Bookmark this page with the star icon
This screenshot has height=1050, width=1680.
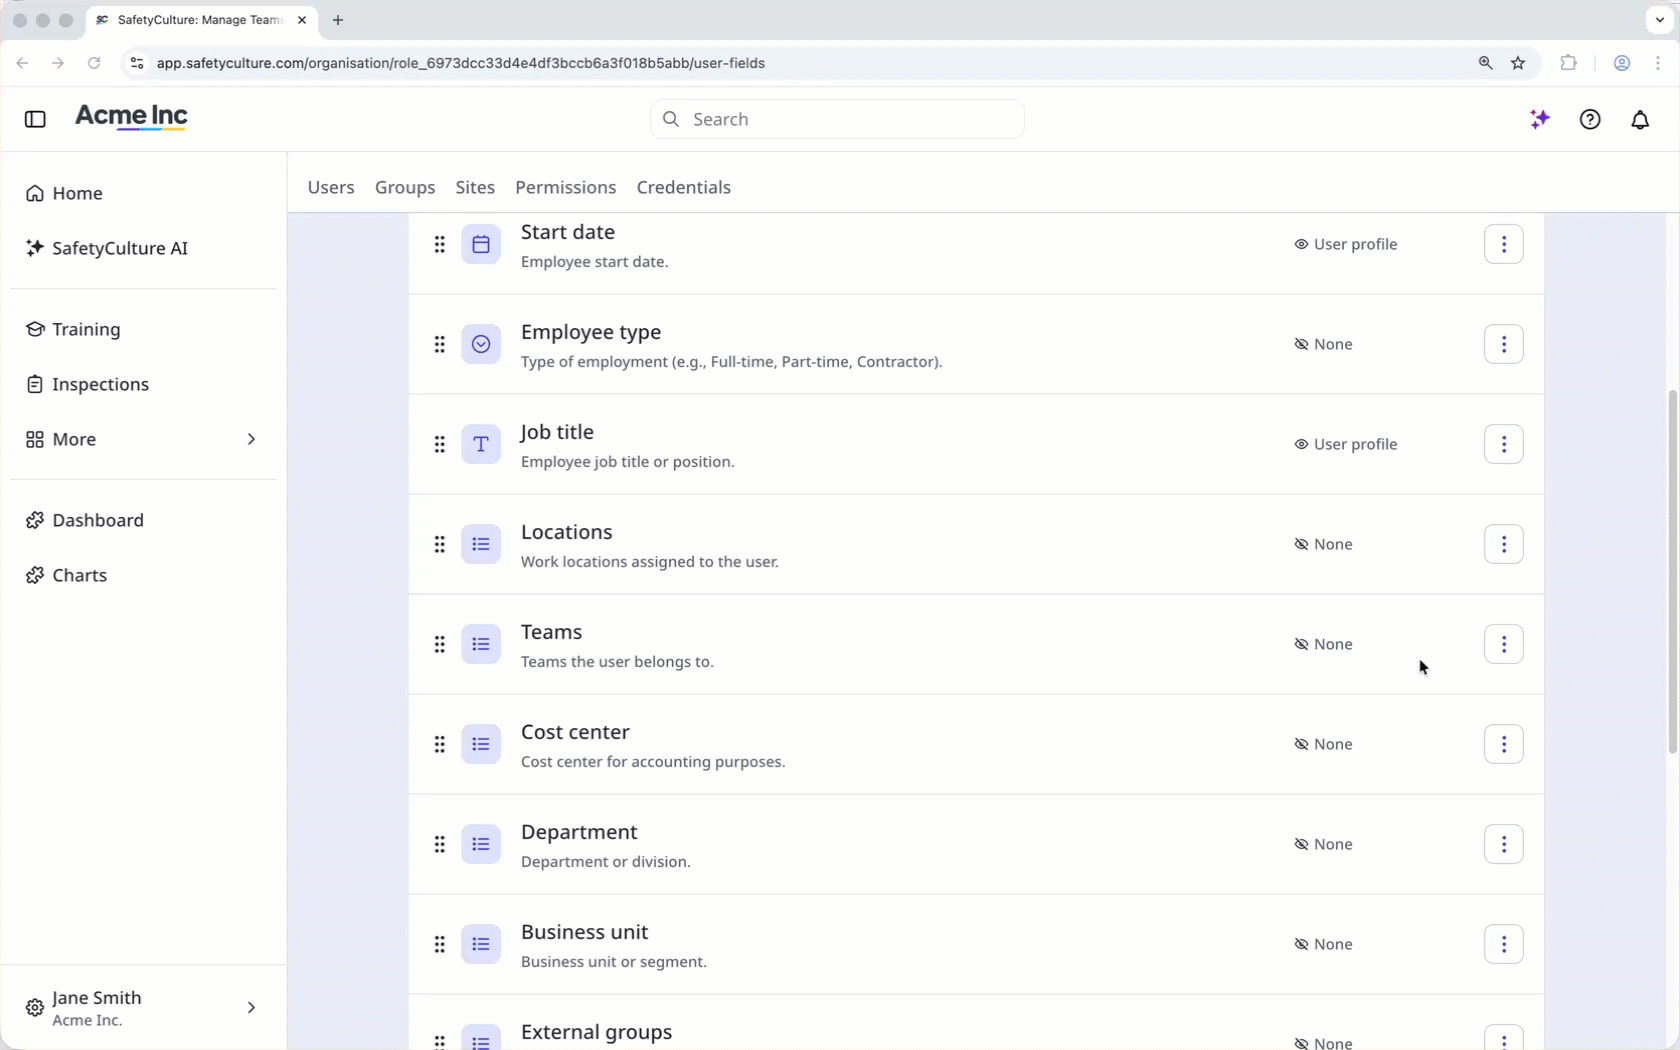click(x=1518, y=63)
